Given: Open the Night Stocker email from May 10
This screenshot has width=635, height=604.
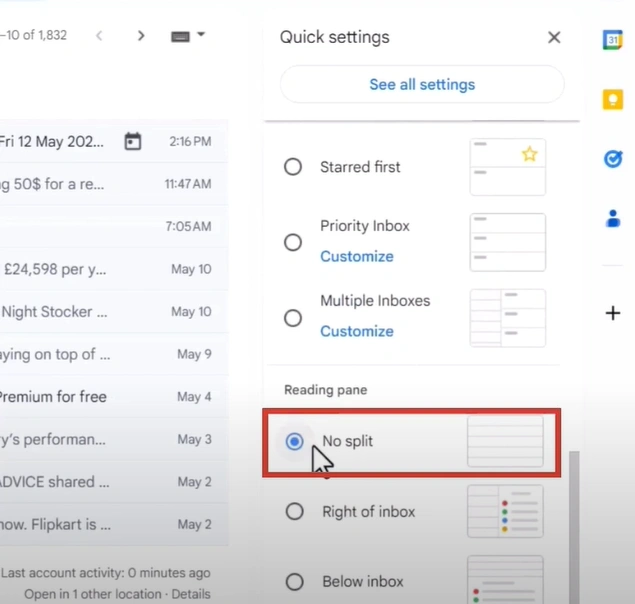Looking at the screenshot, I should 114,312.
